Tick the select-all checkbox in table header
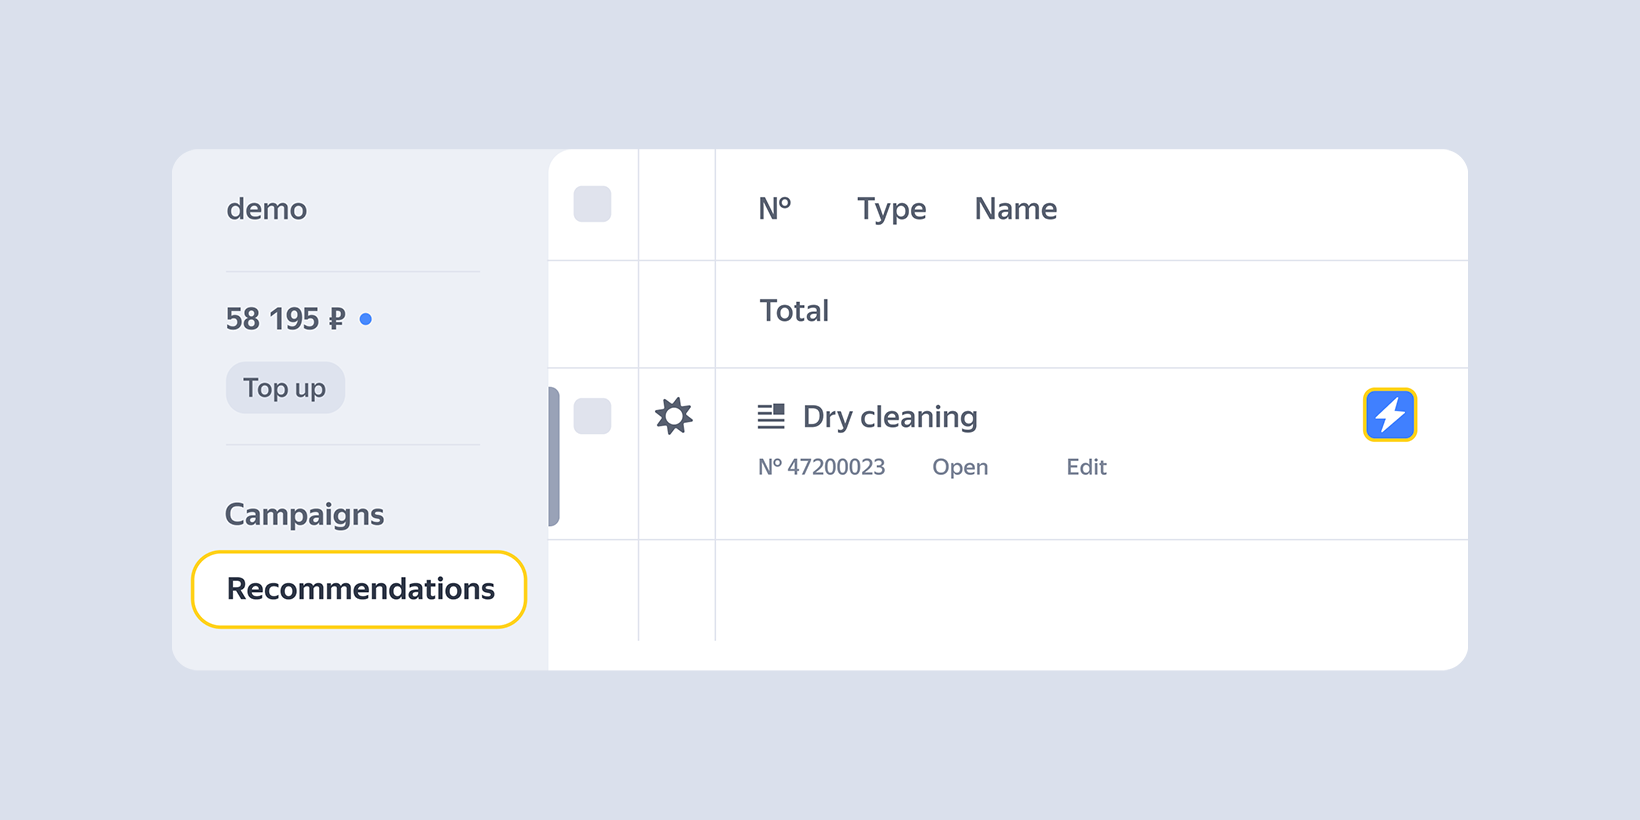The height and width of the screenshot is (820, 1640). (x=592, y=204)
